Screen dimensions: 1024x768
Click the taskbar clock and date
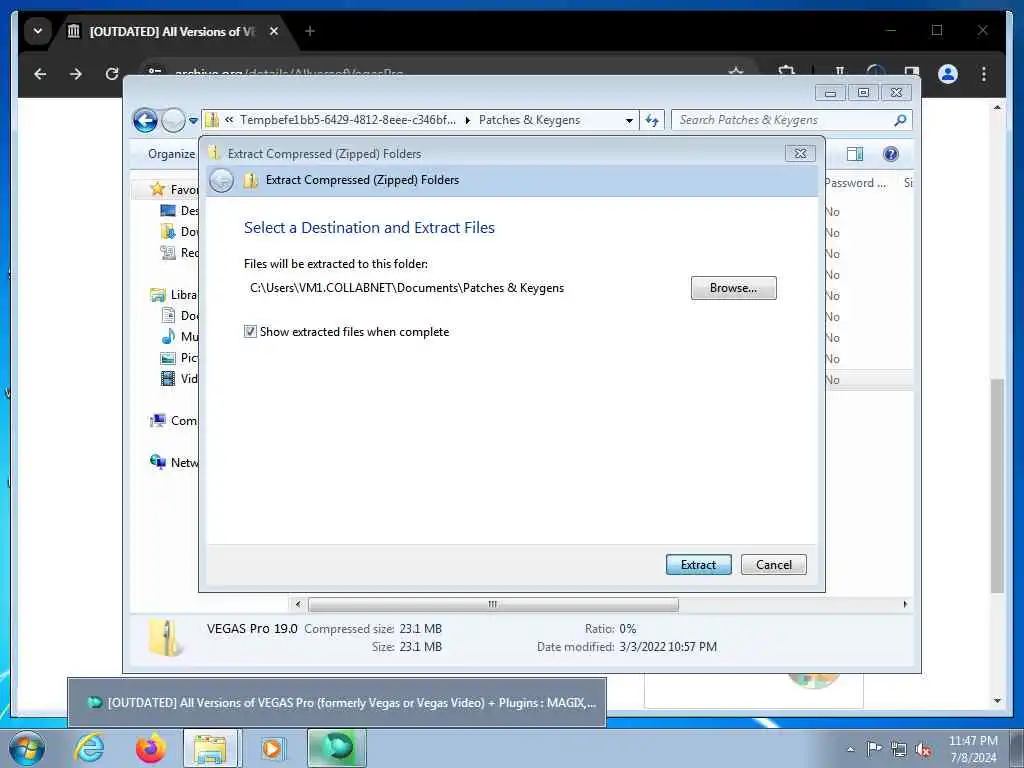pyautogui.click(x=973, y=749)
